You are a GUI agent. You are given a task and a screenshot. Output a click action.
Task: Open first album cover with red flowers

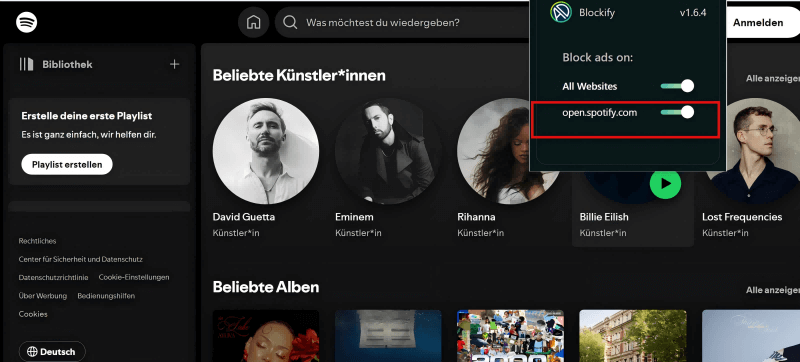point(266,336)
